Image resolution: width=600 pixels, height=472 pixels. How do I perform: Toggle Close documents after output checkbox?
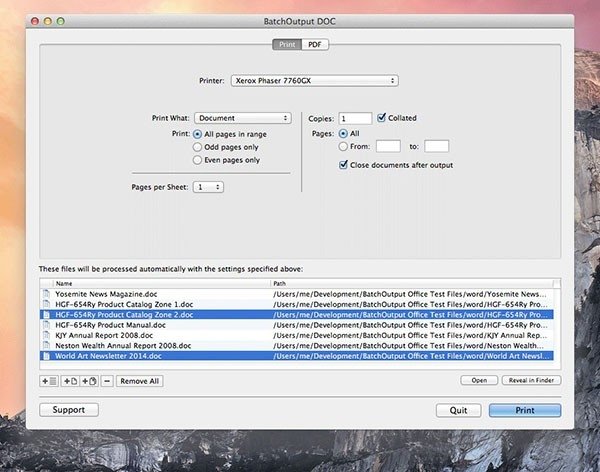click(x=343, y=165)
